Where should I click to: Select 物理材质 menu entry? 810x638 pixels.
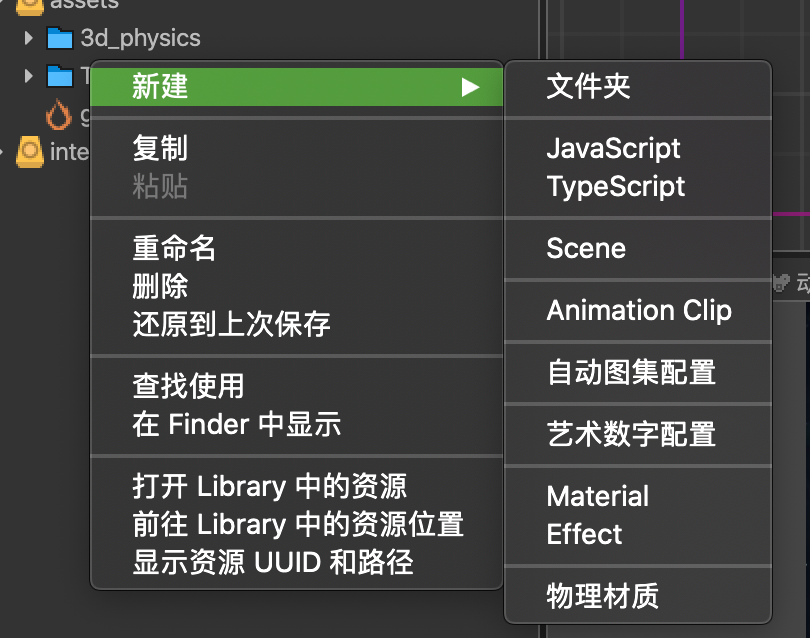(x=602, y=597)
